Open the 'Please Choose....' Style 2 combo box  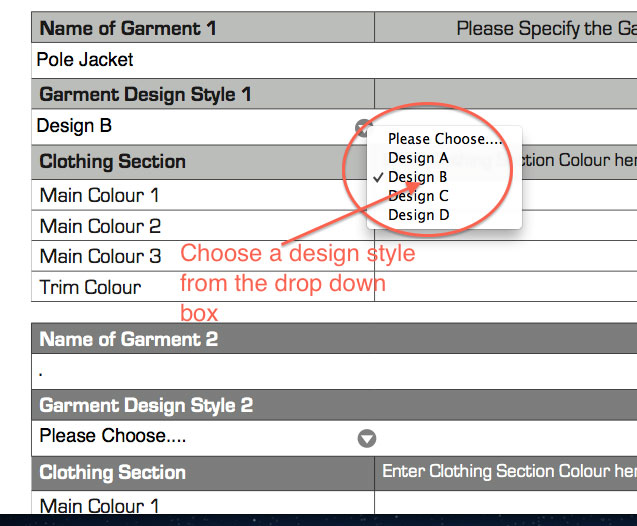[203, 438]
